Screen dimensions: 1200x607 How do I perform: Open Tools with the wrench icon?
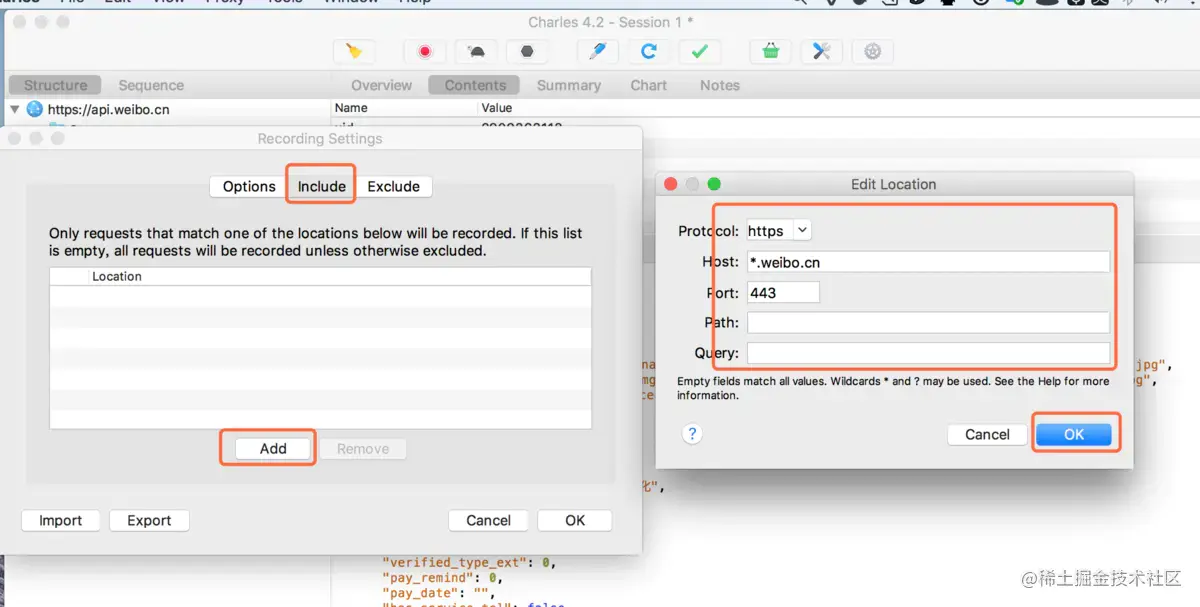(822, 51)
